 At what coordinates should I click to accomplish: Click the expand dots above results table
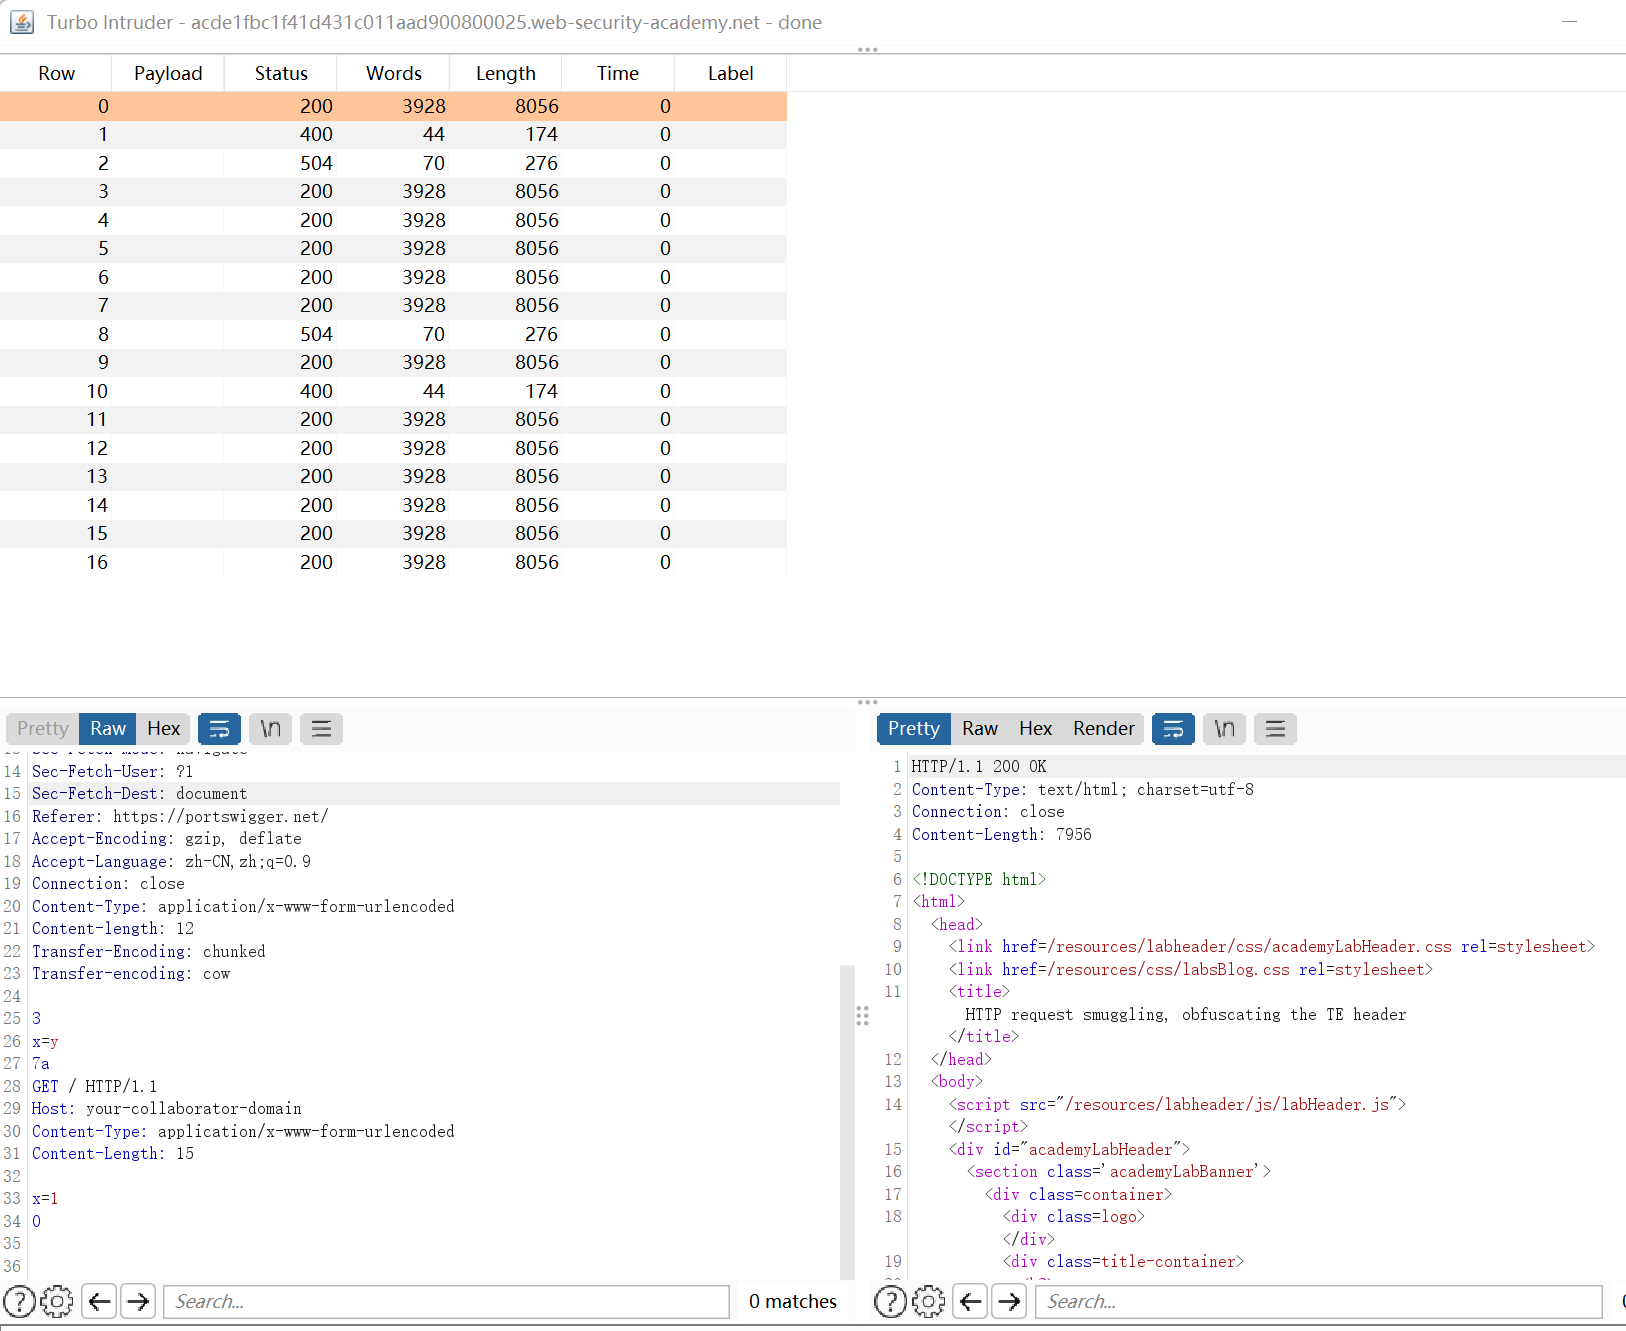867,49
